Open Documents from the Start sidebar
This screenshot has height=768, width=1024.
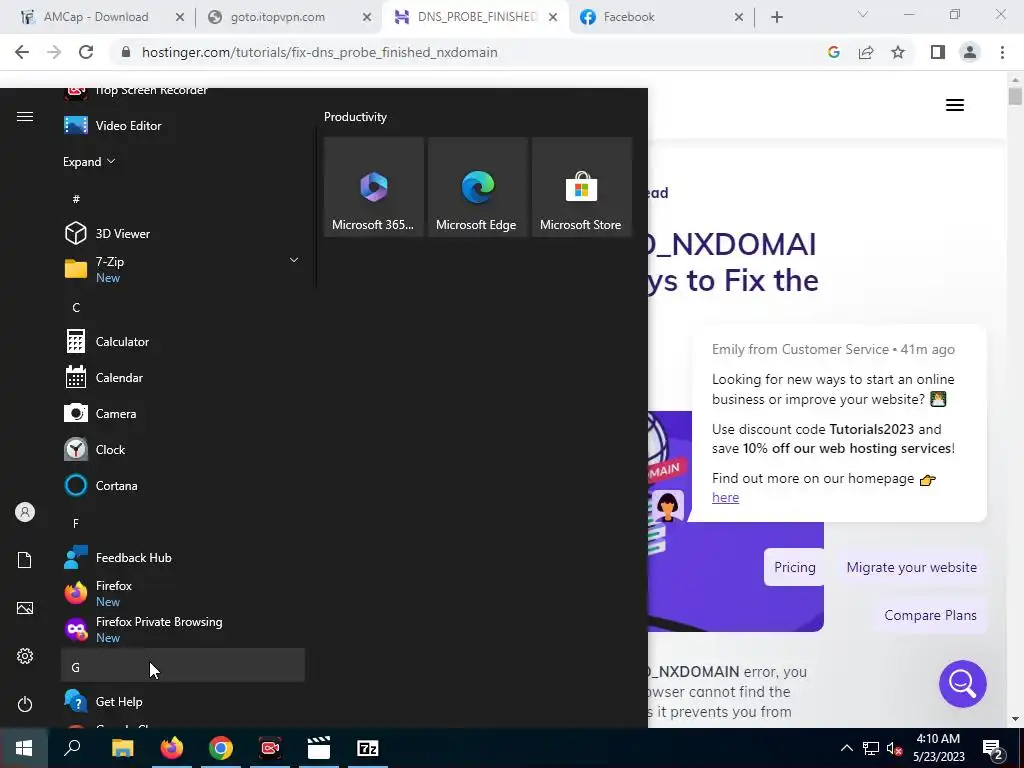[25, 560]
